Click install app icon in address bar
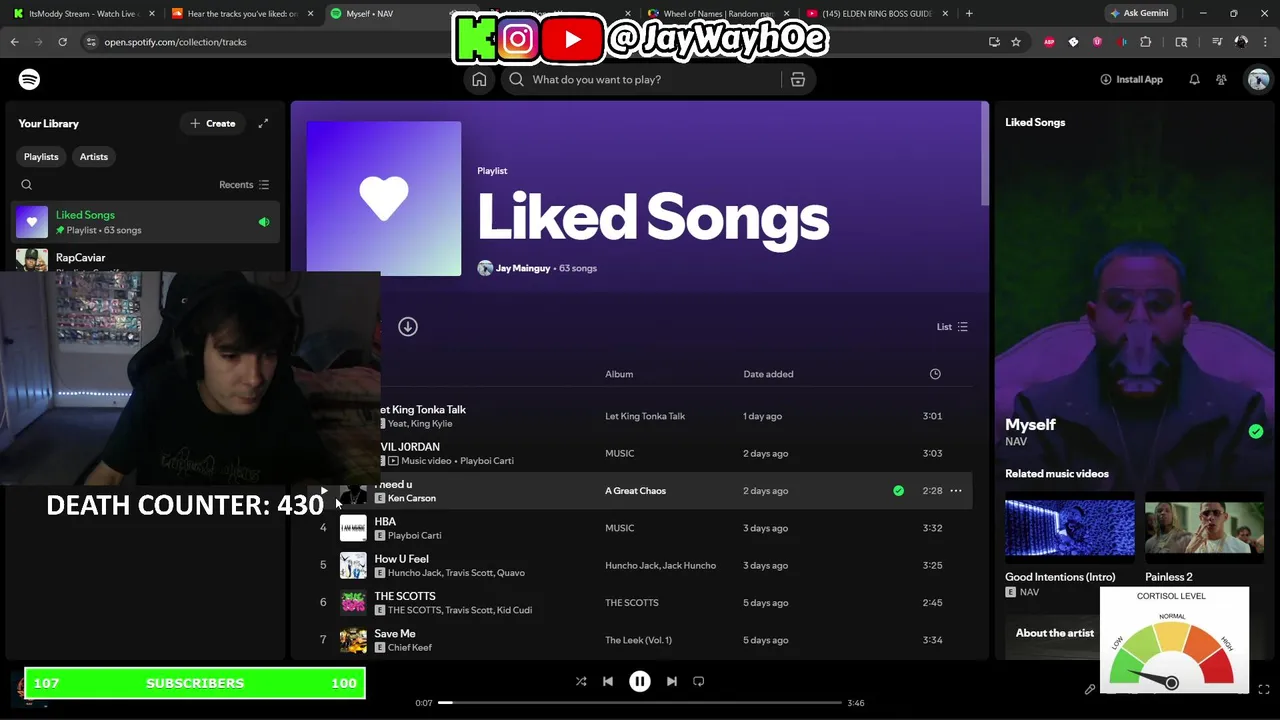1280x720 pixels. click(994, 42)
